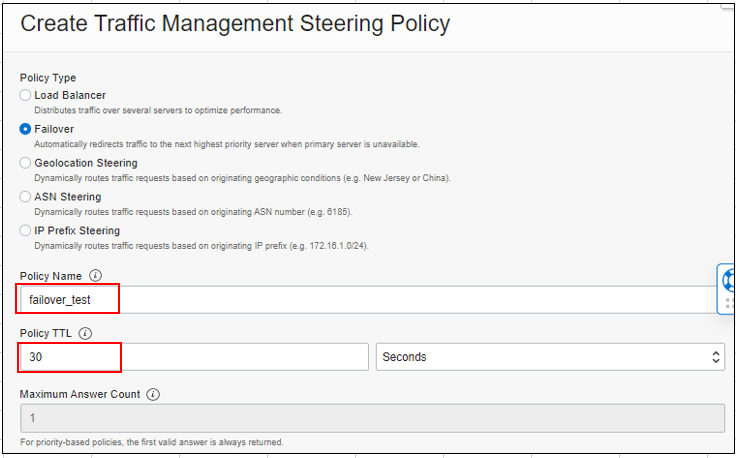736x458 pixels.
Task: Click the Policy Name text field
Action: pos(368,300)
